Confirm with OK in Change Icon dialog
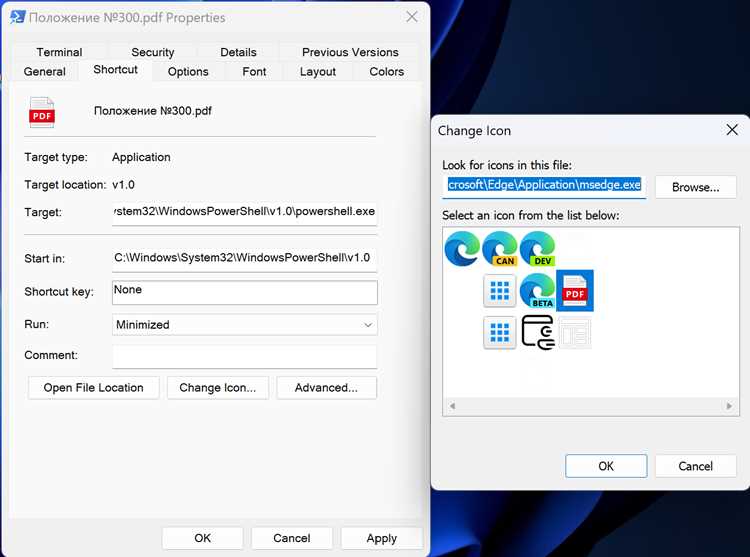 606,466
